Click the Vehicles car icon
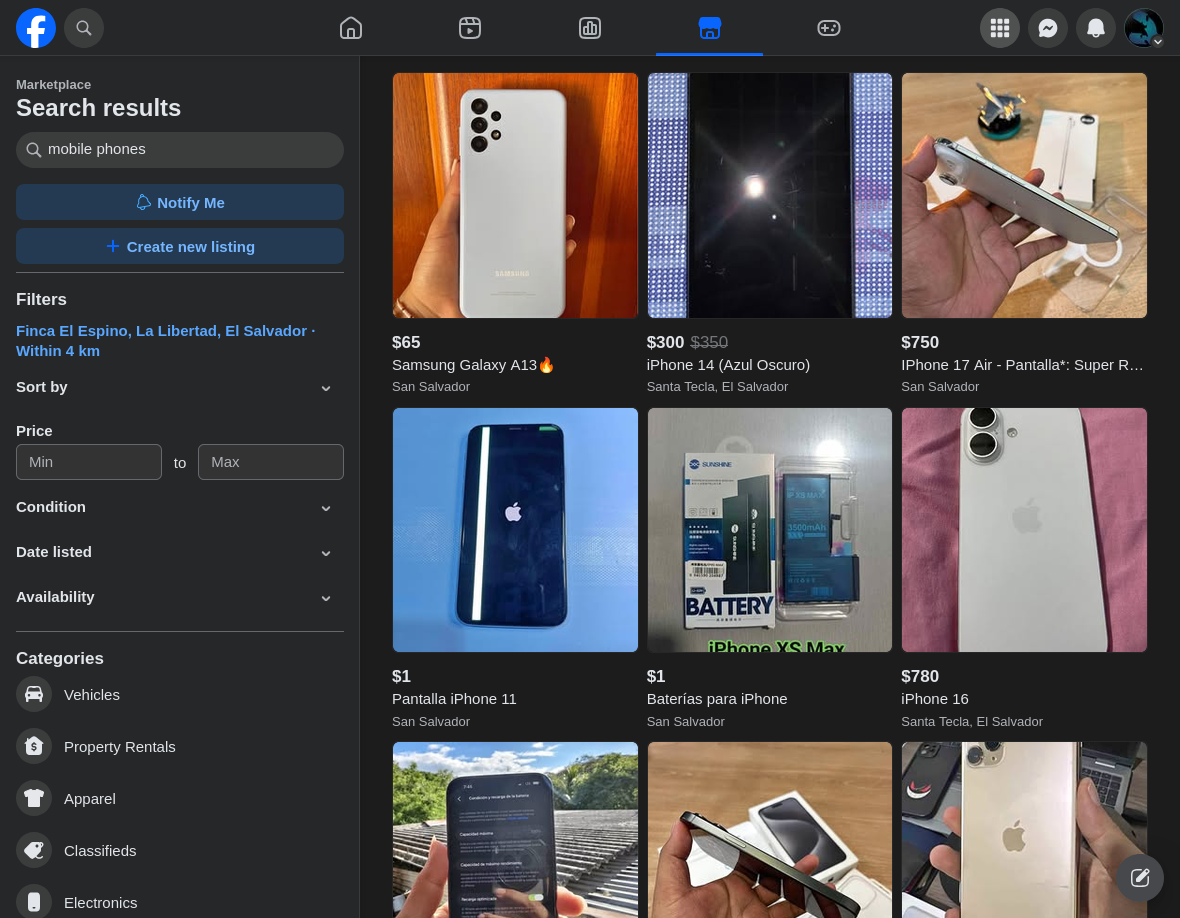 [34, 695]
